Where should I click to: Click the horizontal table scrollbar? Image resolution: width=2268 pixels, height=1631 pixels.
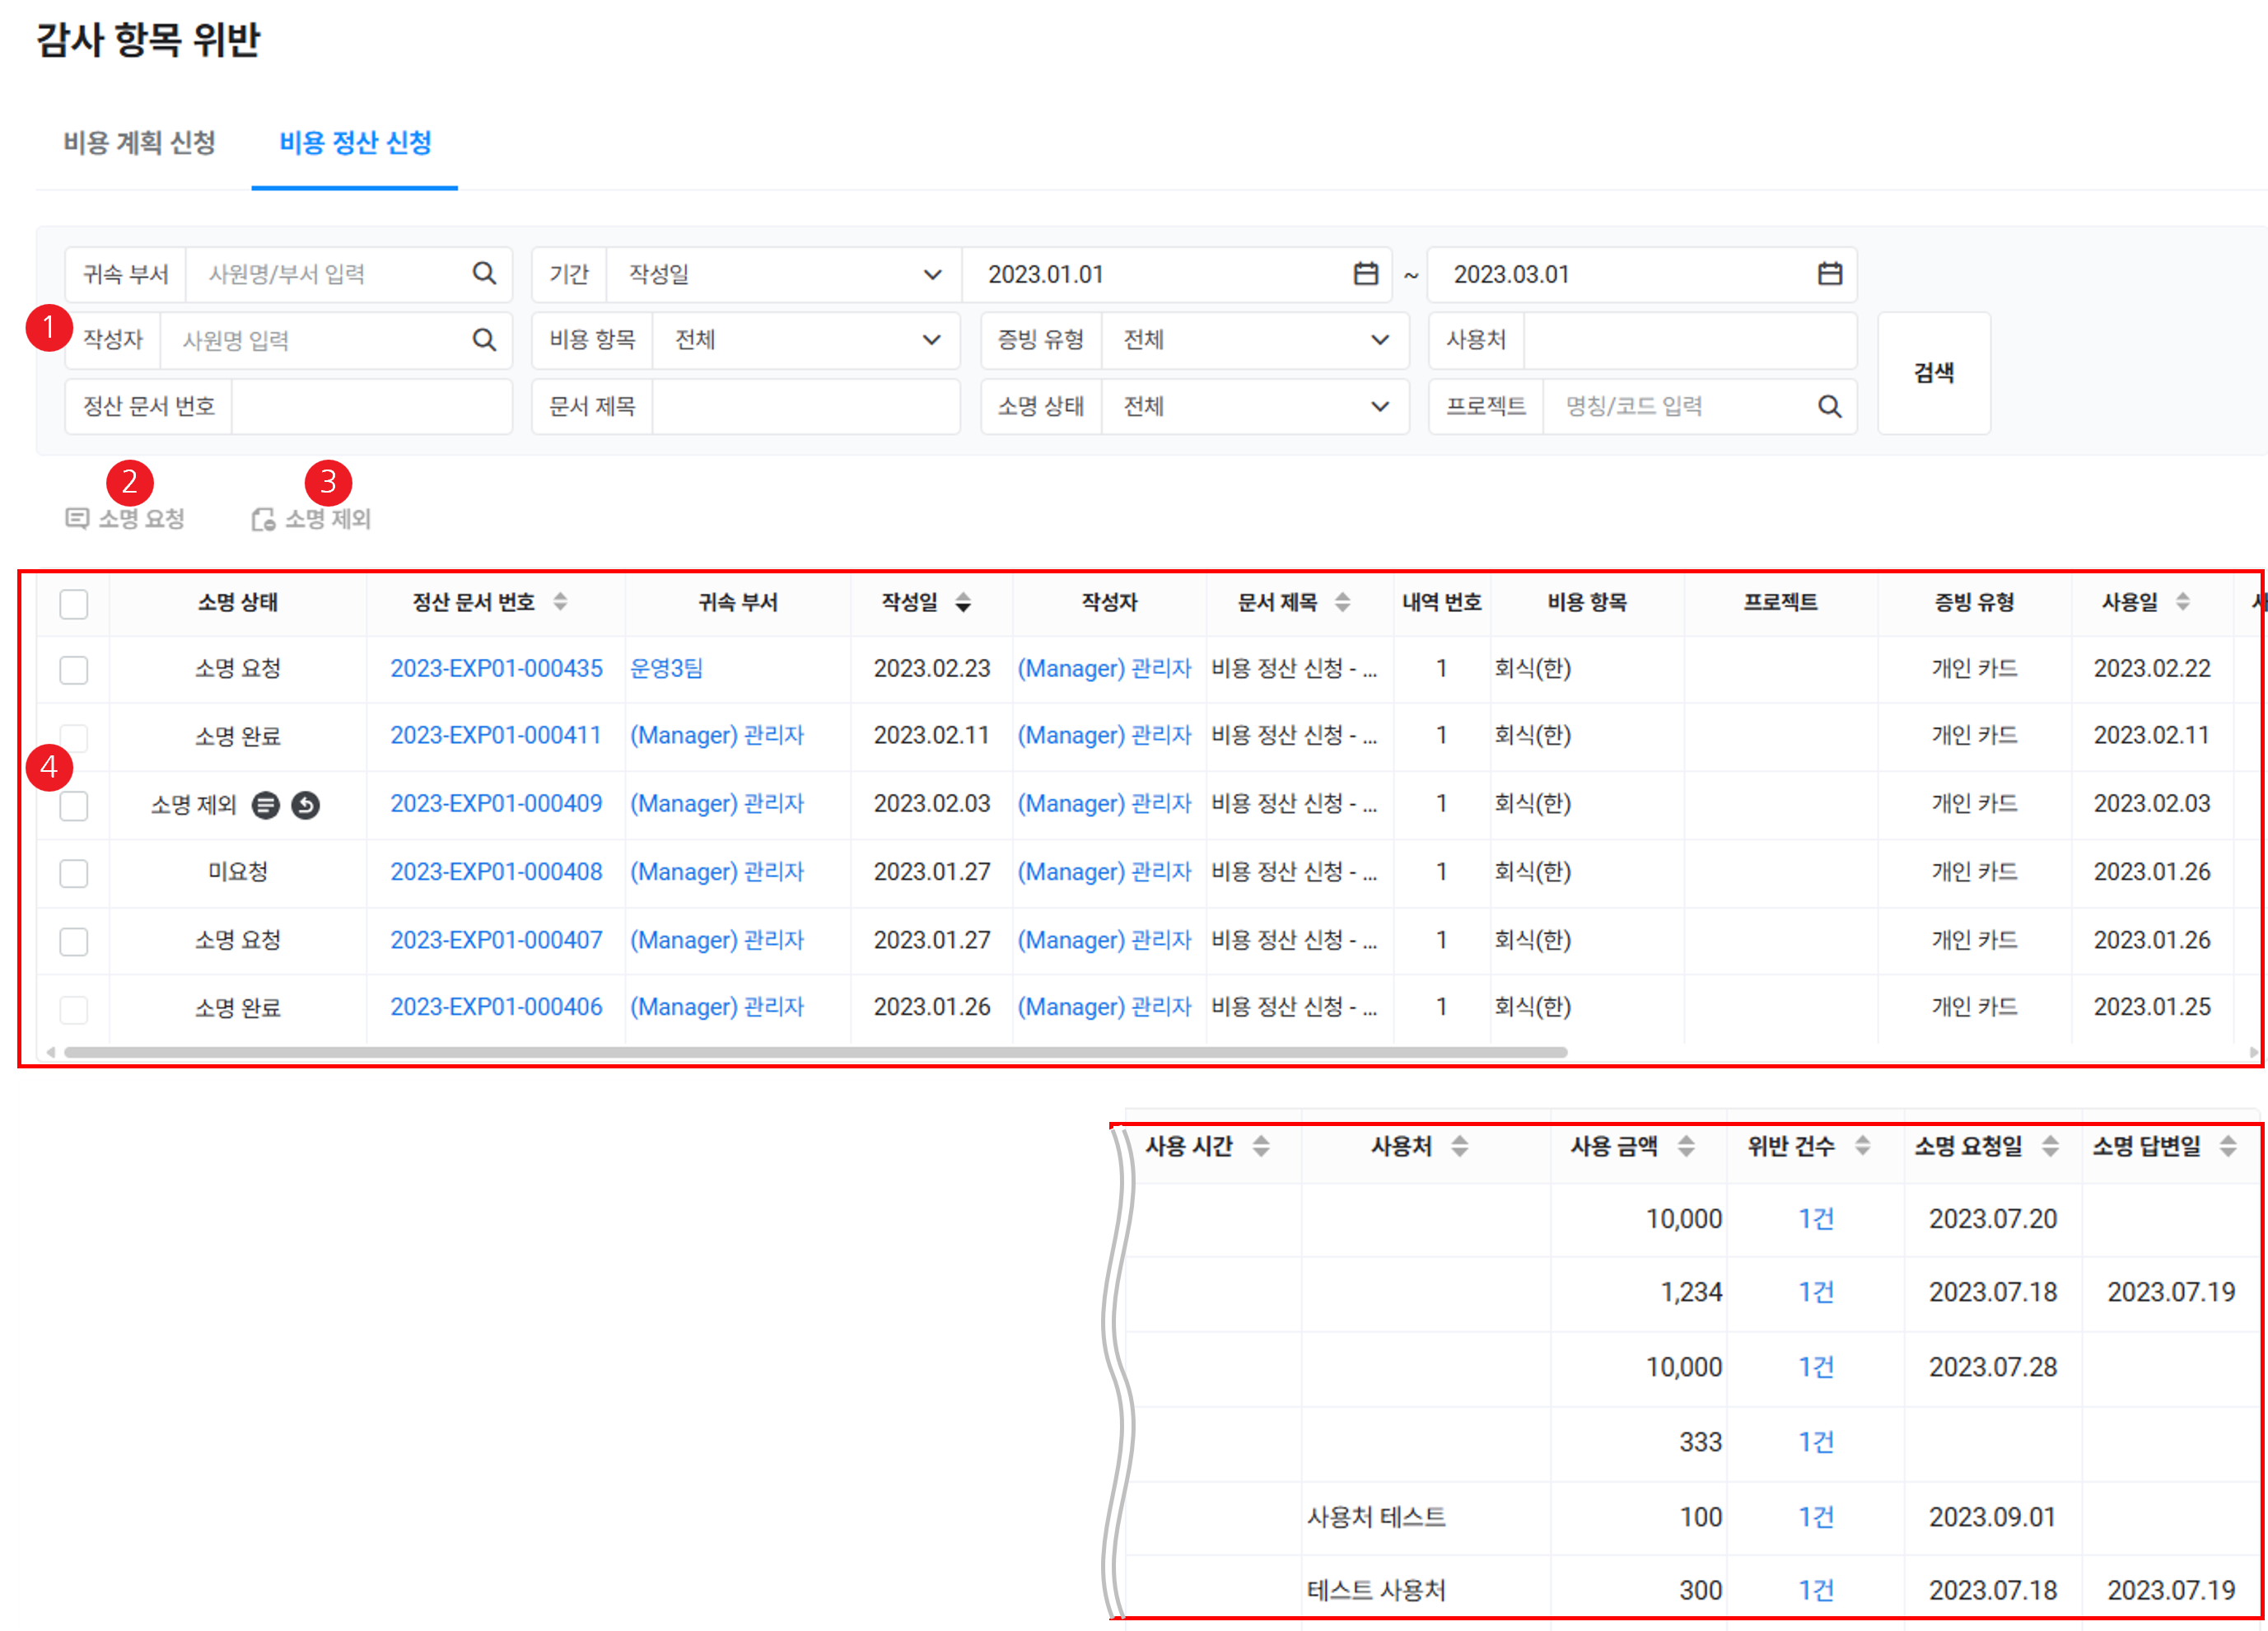815,1052
